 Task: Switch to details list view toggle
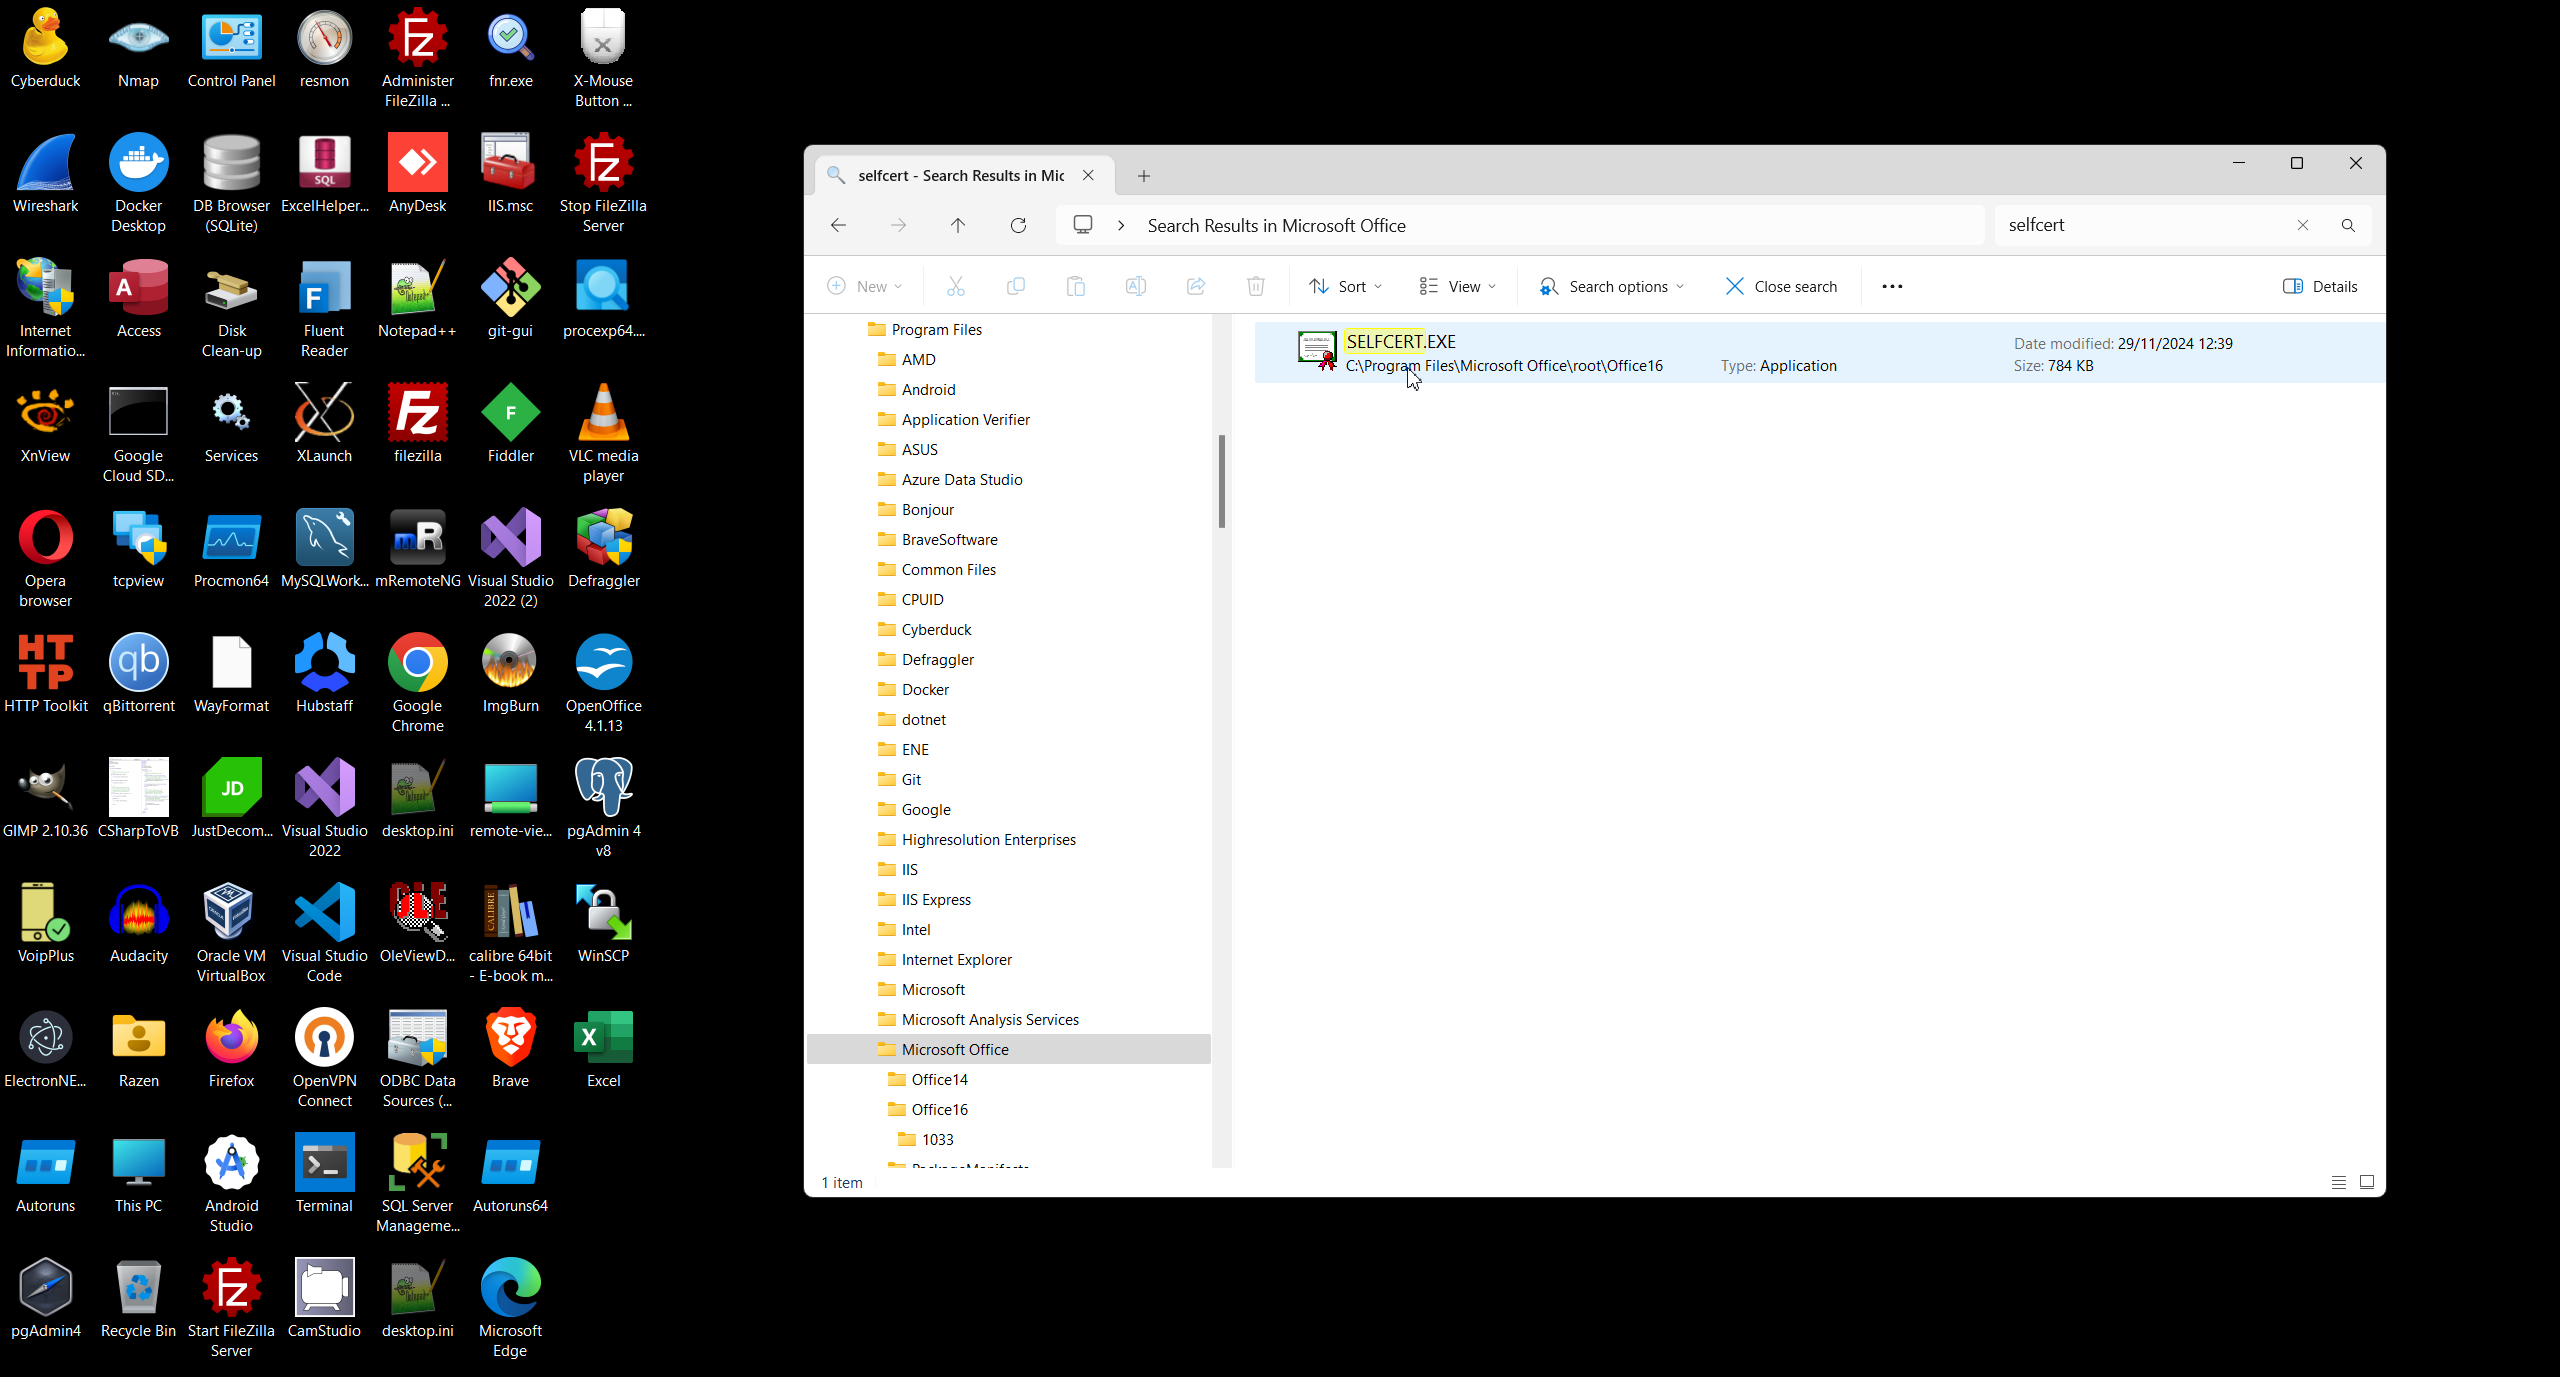click(x=2338, y=1182)
